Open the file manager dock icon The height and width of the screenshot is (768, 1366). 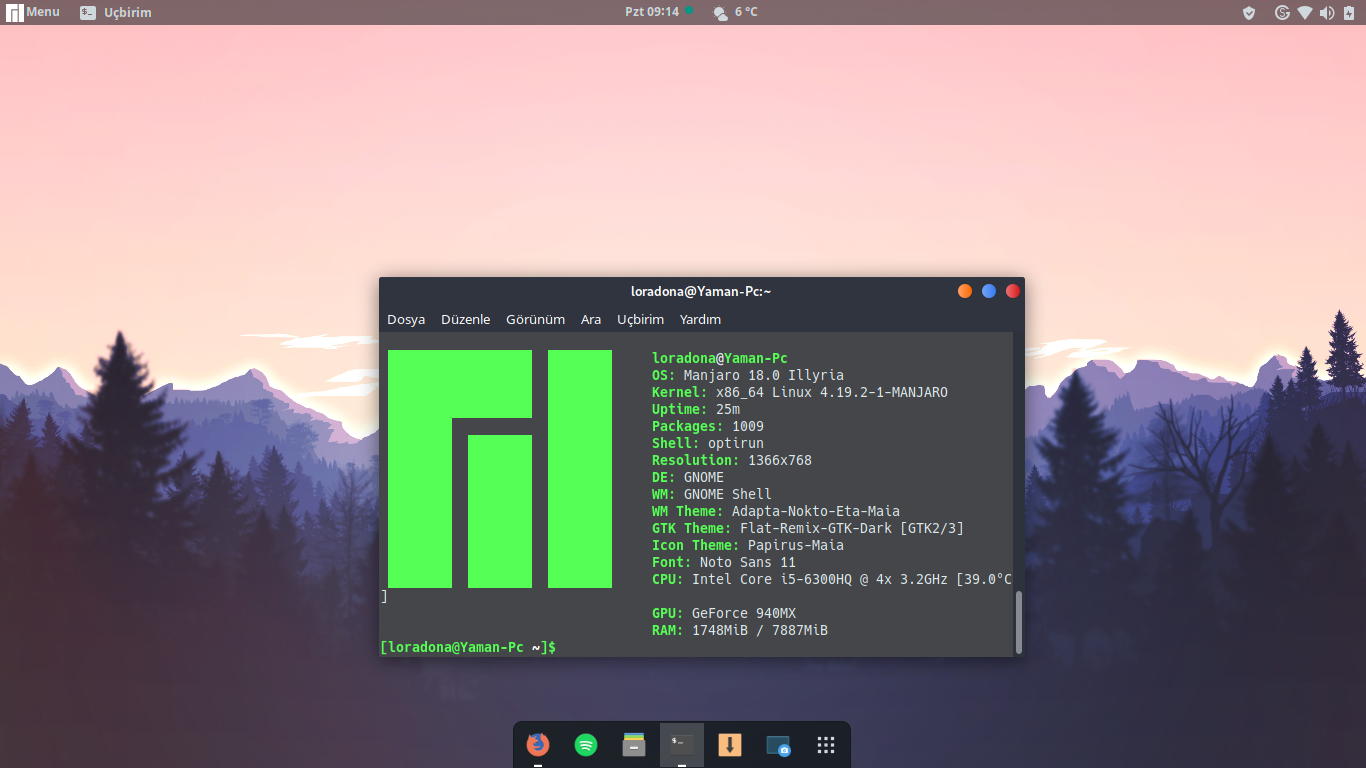tap(634, 745)
